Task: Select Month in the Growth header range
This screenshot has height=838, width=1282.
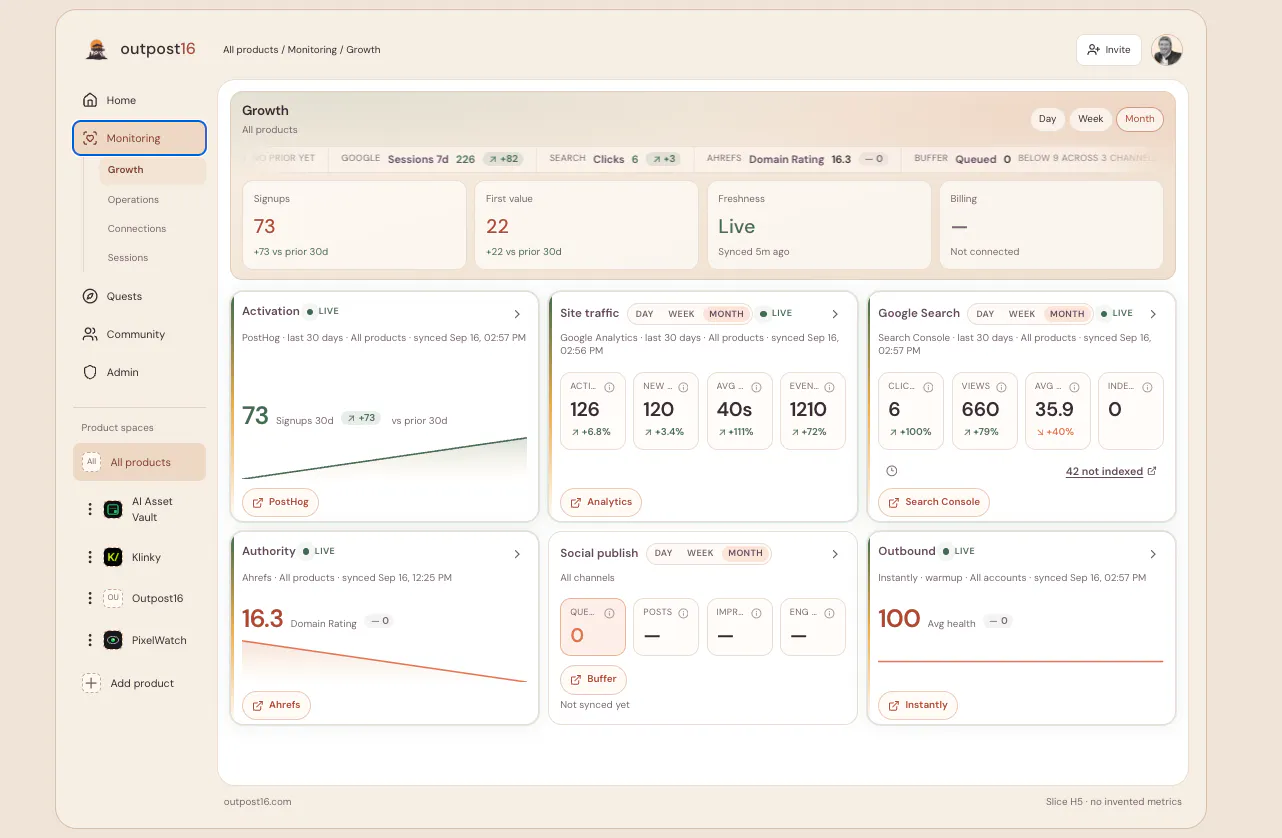Action: [1140, 119]
